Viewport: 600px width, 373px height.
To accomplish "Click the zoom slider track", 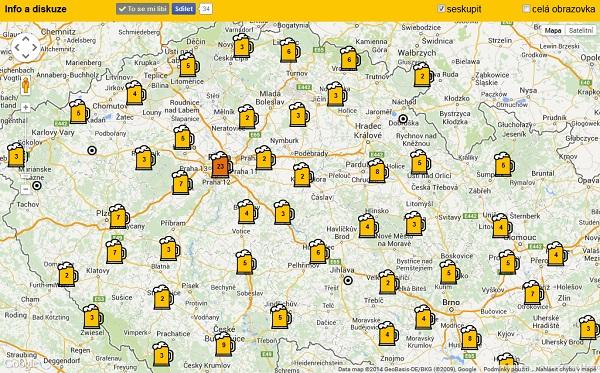I will tap(26, 148).
